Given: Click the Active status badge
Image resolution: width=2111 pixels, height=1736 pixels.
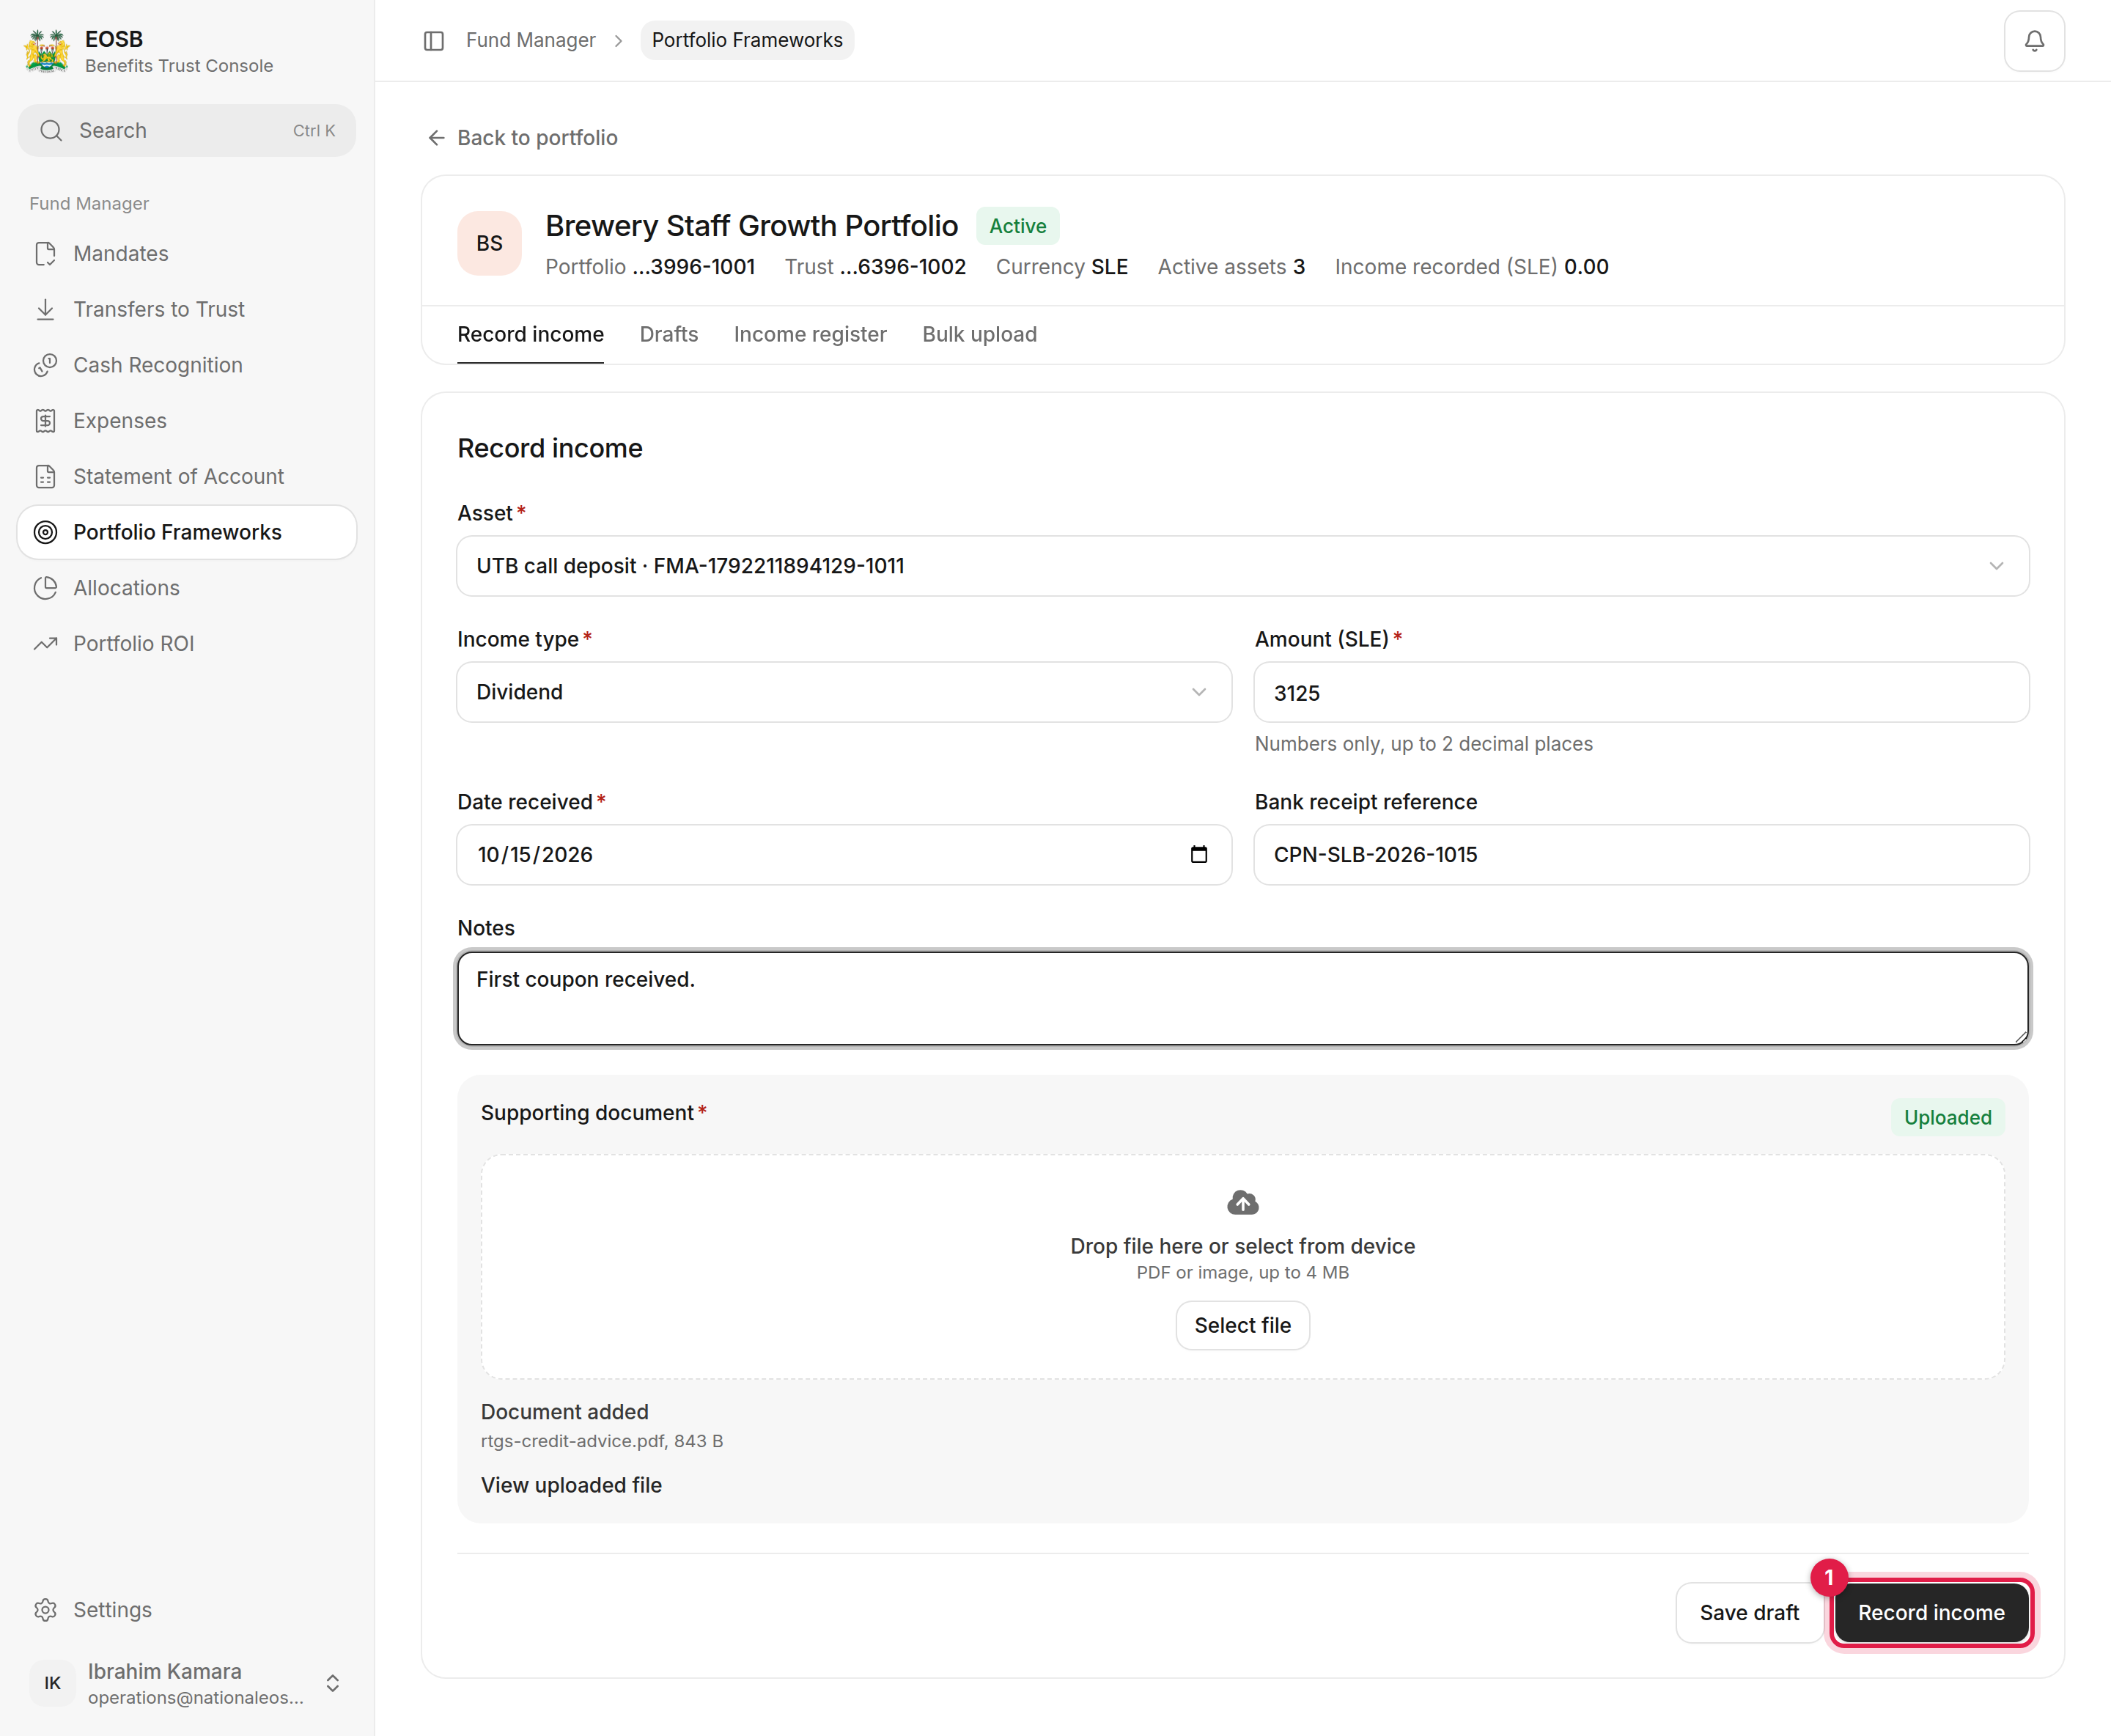Looking at the screenshot, I should (1017, 226).
